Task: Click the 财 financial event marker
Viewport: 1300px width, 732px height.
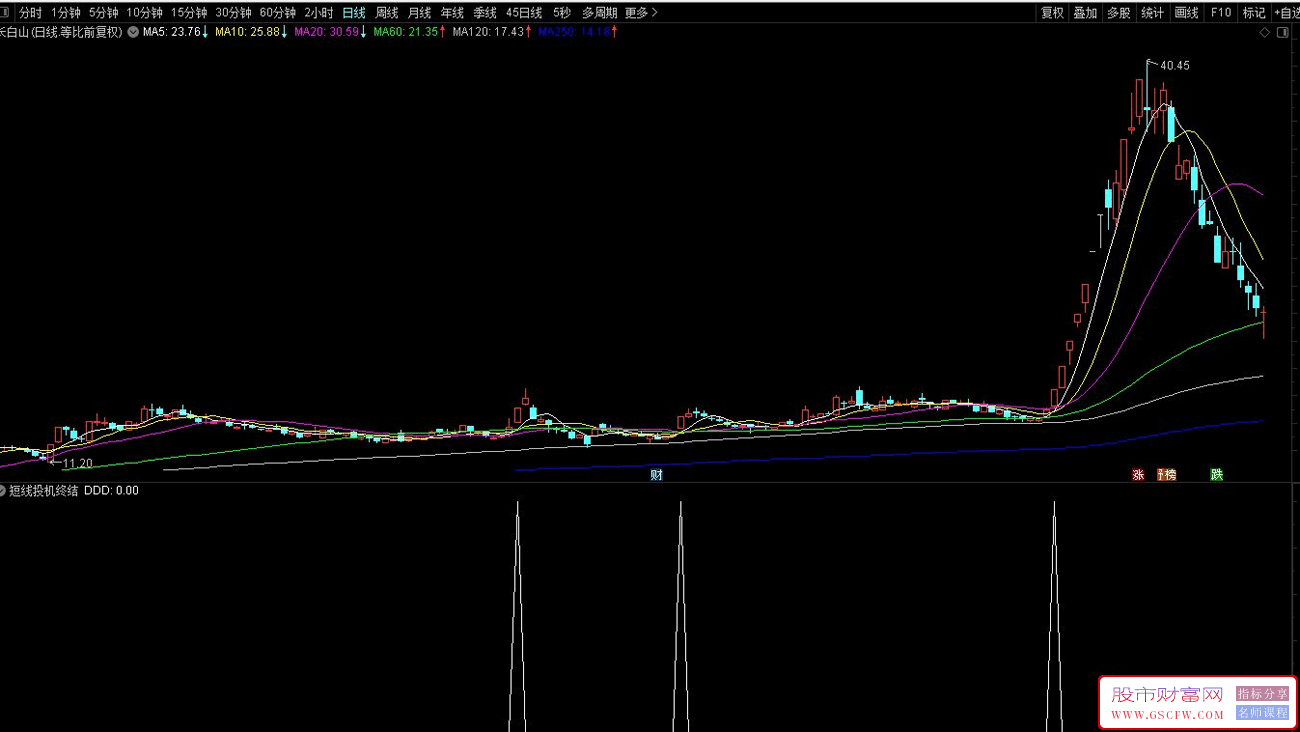Action: (656, 475)
